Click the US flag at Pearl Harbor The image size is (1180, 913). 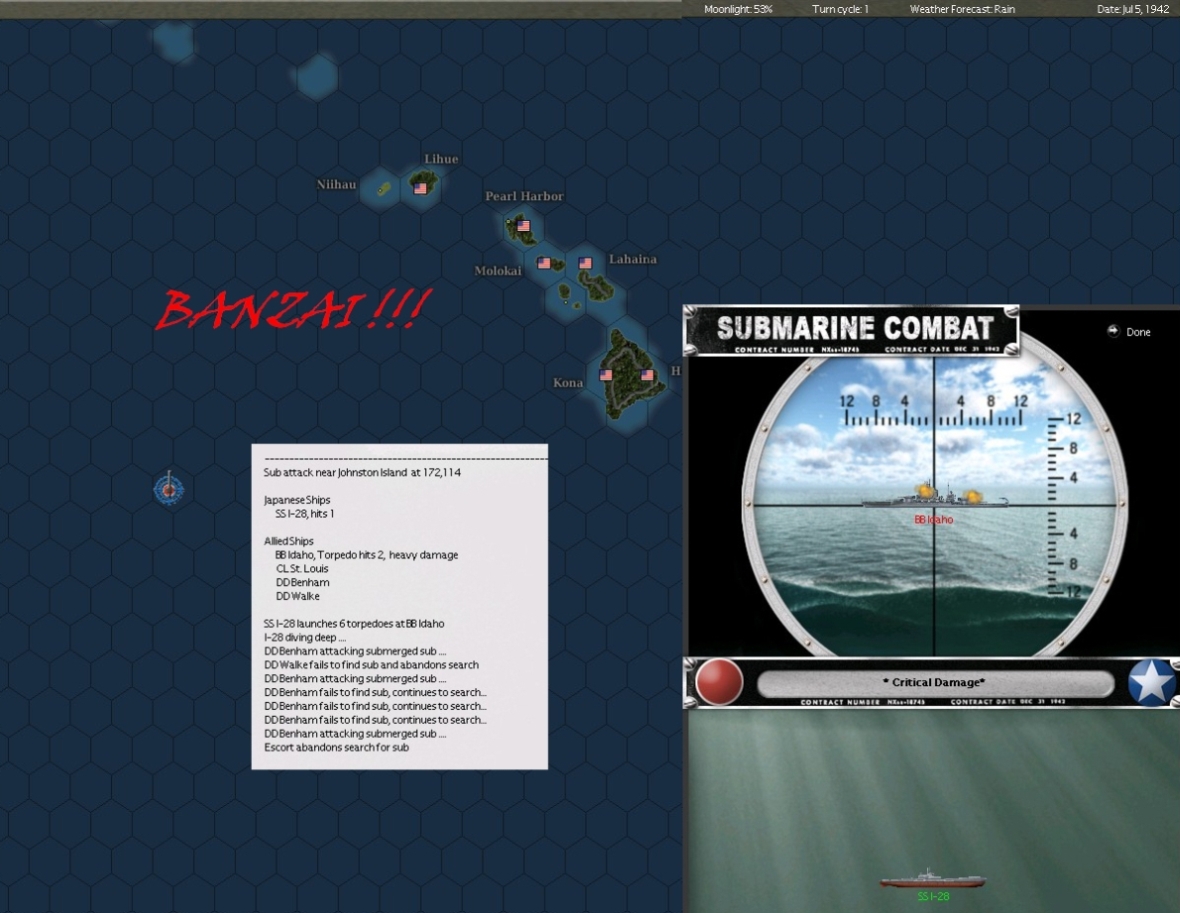[x=524, y=226]
